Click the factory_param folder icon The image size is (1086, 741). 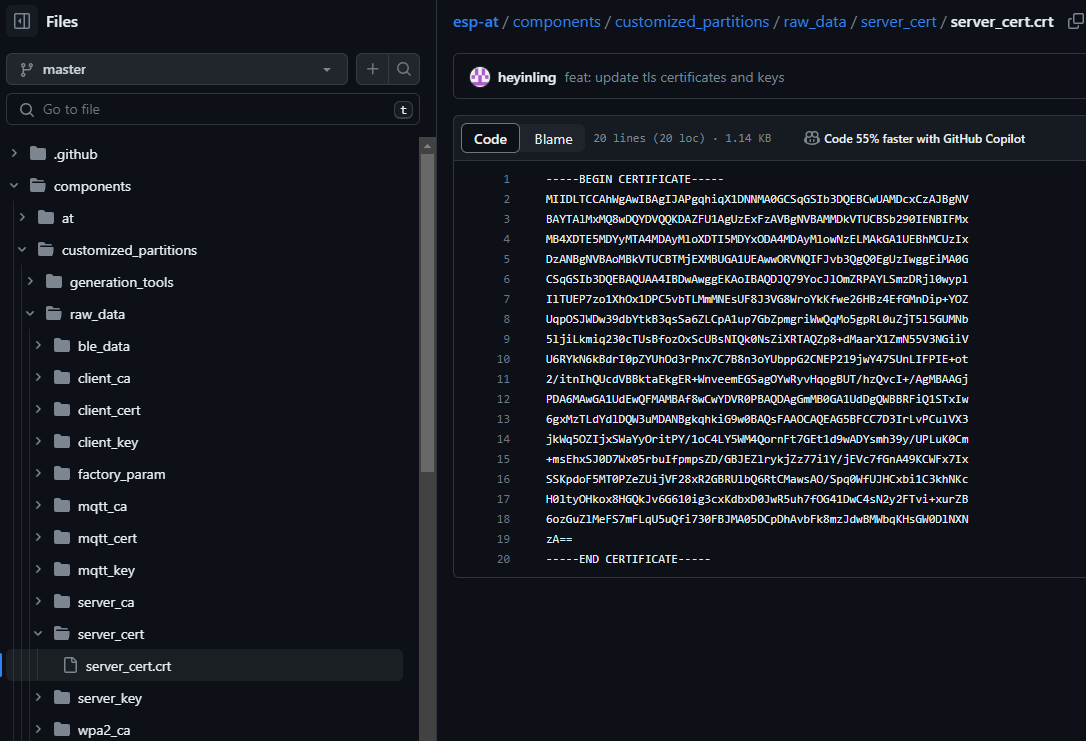point(62,473)
